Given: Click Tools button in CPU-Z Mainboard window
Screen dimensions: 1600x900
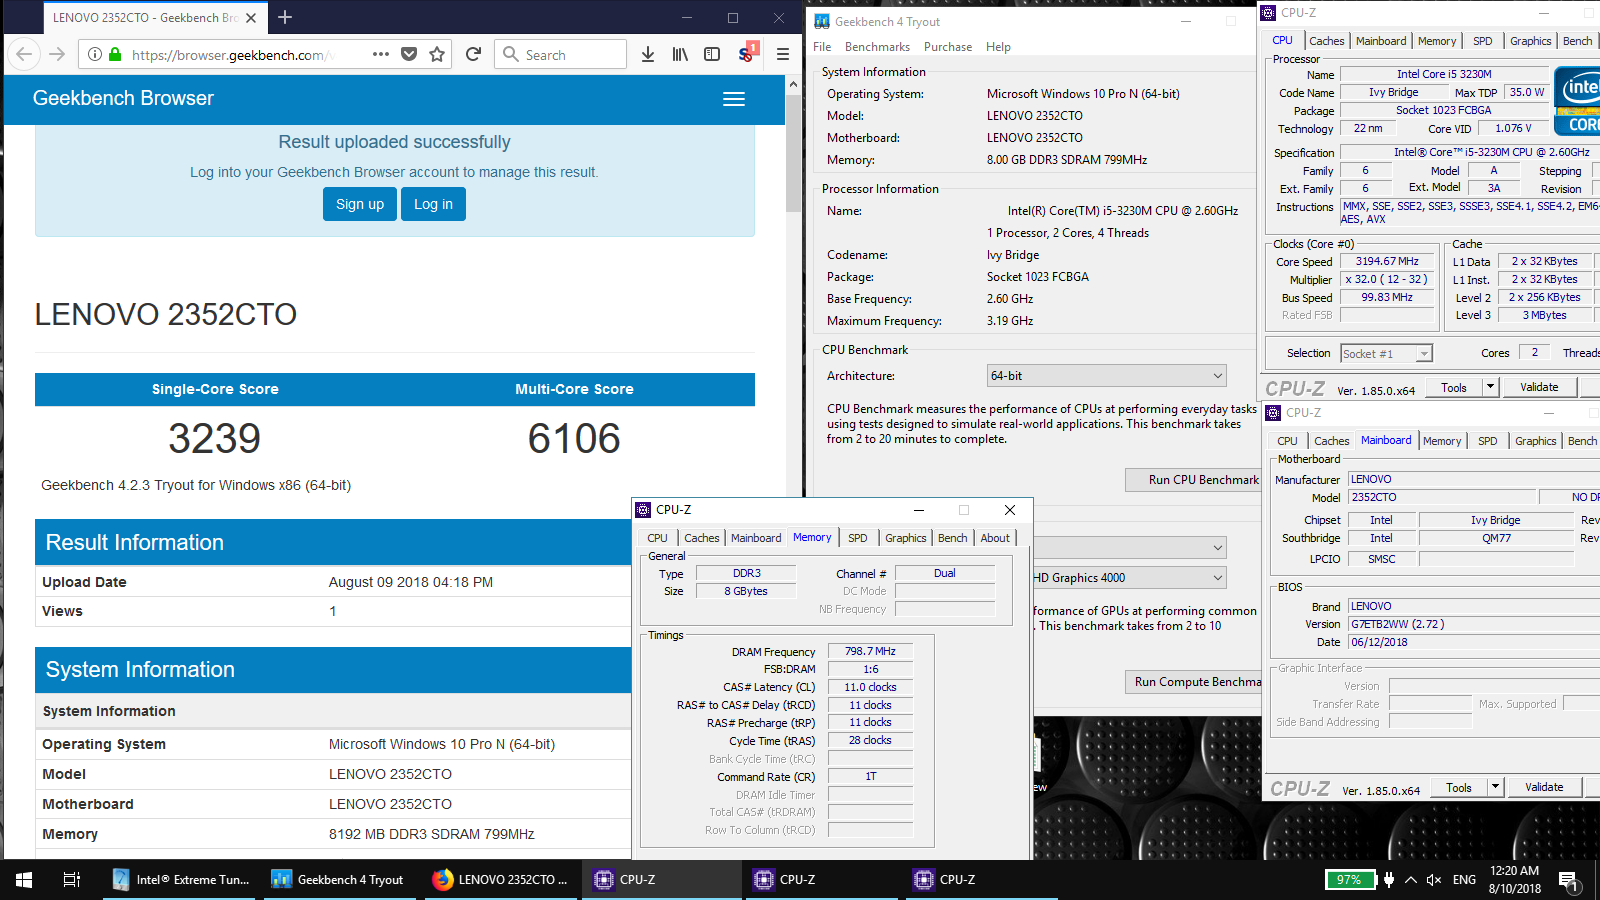Looking at the screenshot, I should (1459, 787).
